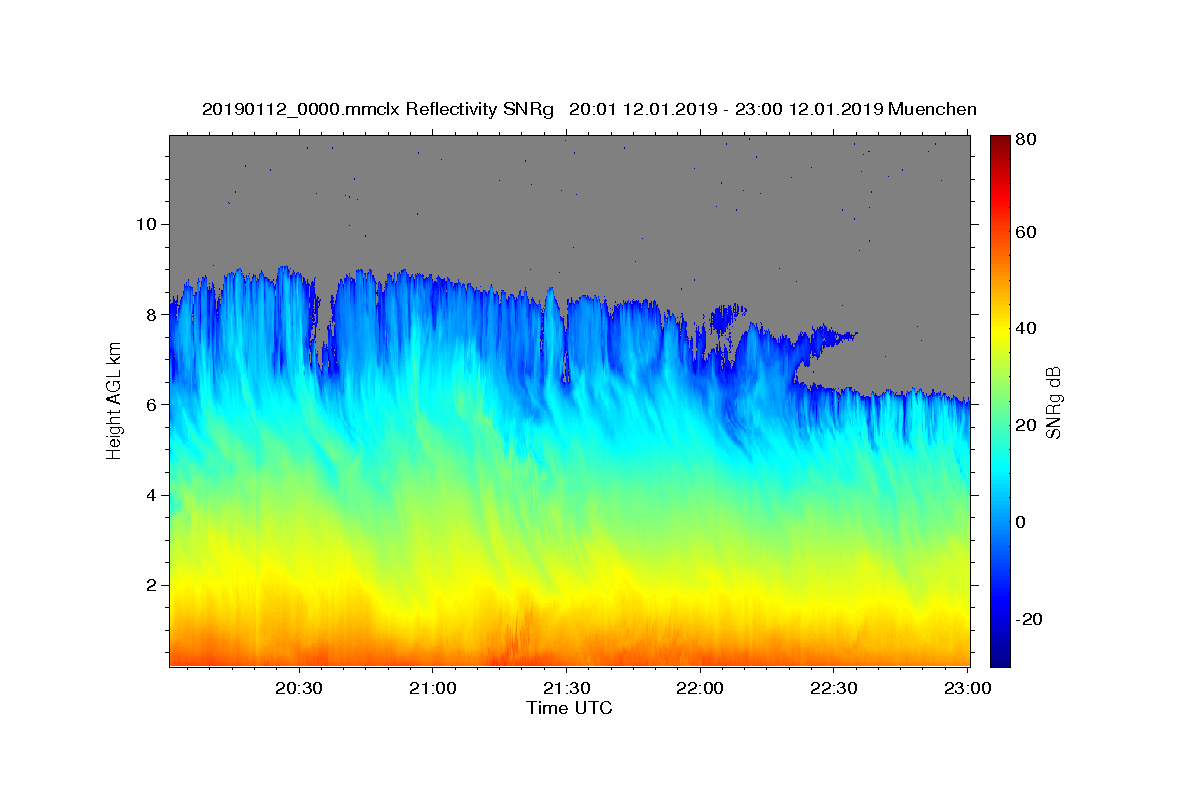Click the 21:00 time tick label

433,689
